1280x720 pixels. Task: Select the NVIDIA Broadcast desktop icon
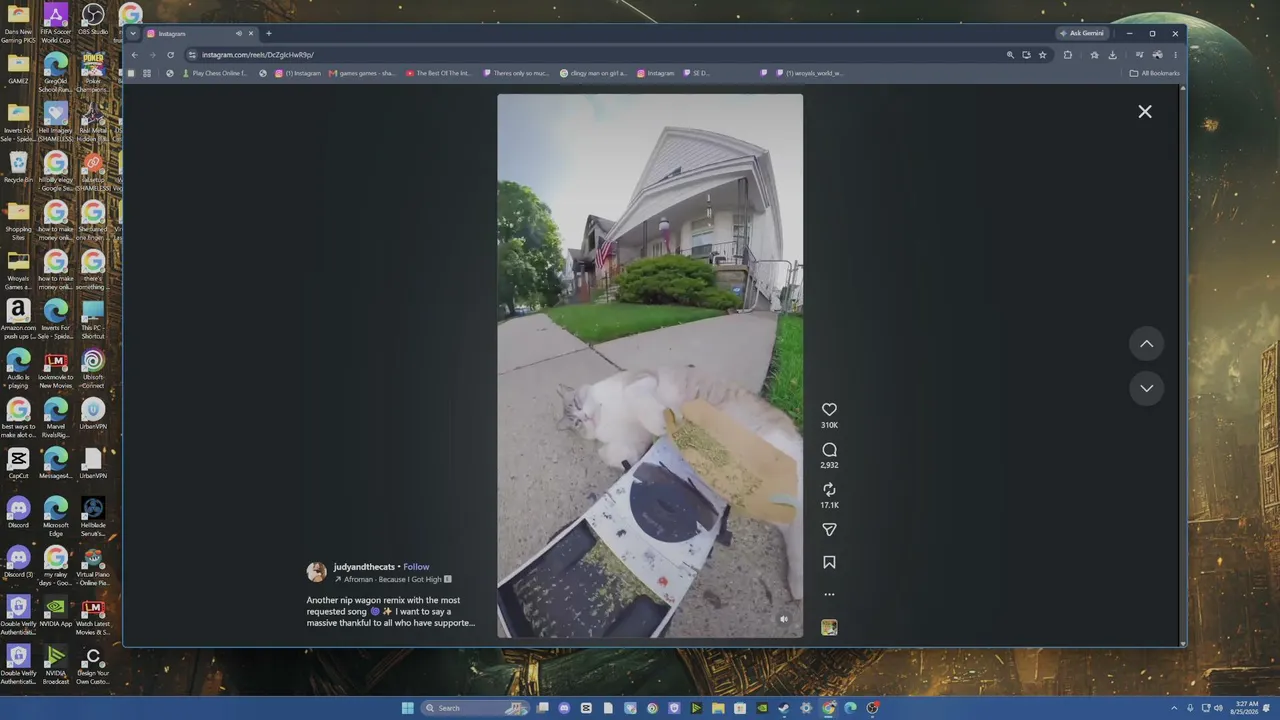(56, 666)
